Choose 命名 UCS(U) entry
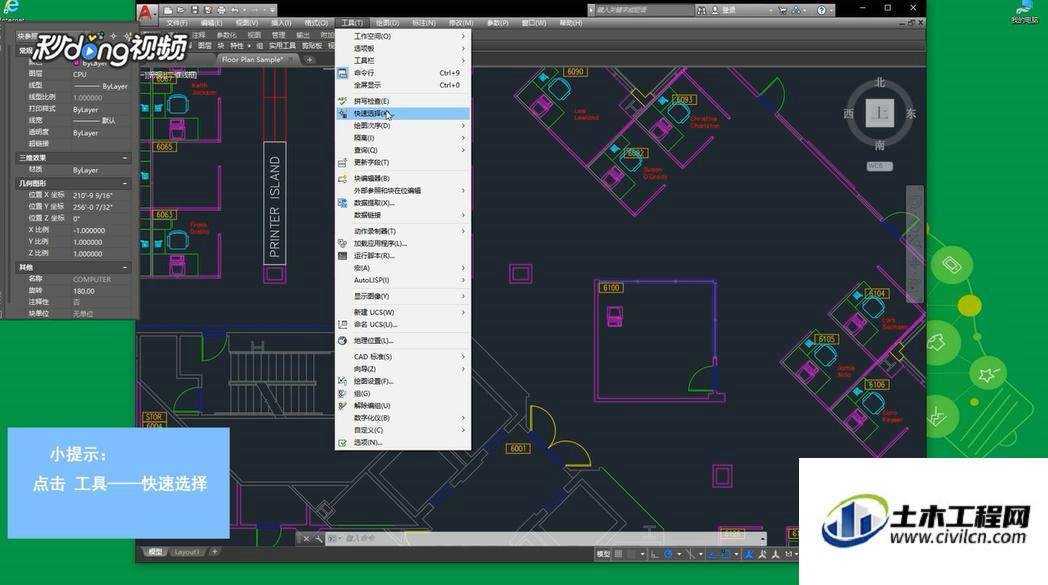 [x=403, y=324]
